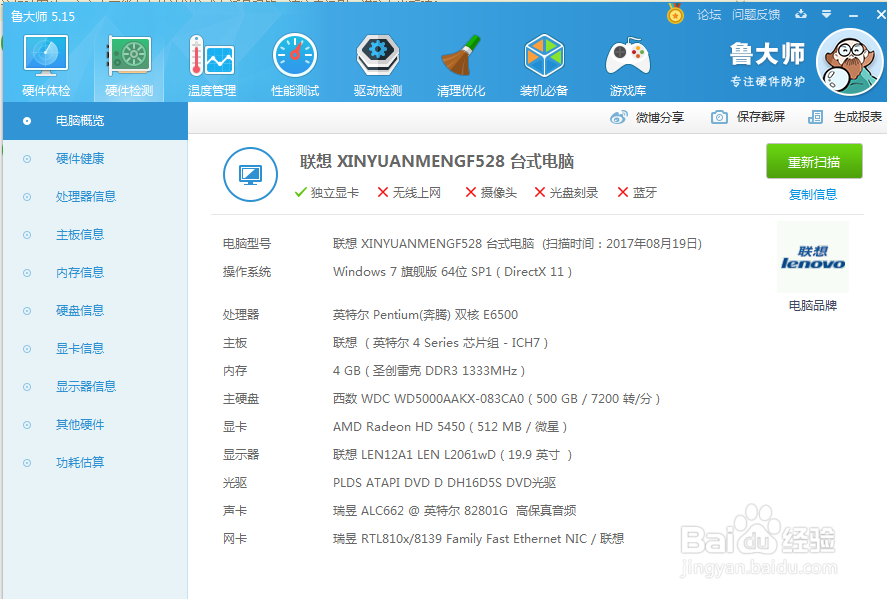Click the 操作系统 row label
The height and width of the screenshot is (599, 887).
tap(247, 272)
